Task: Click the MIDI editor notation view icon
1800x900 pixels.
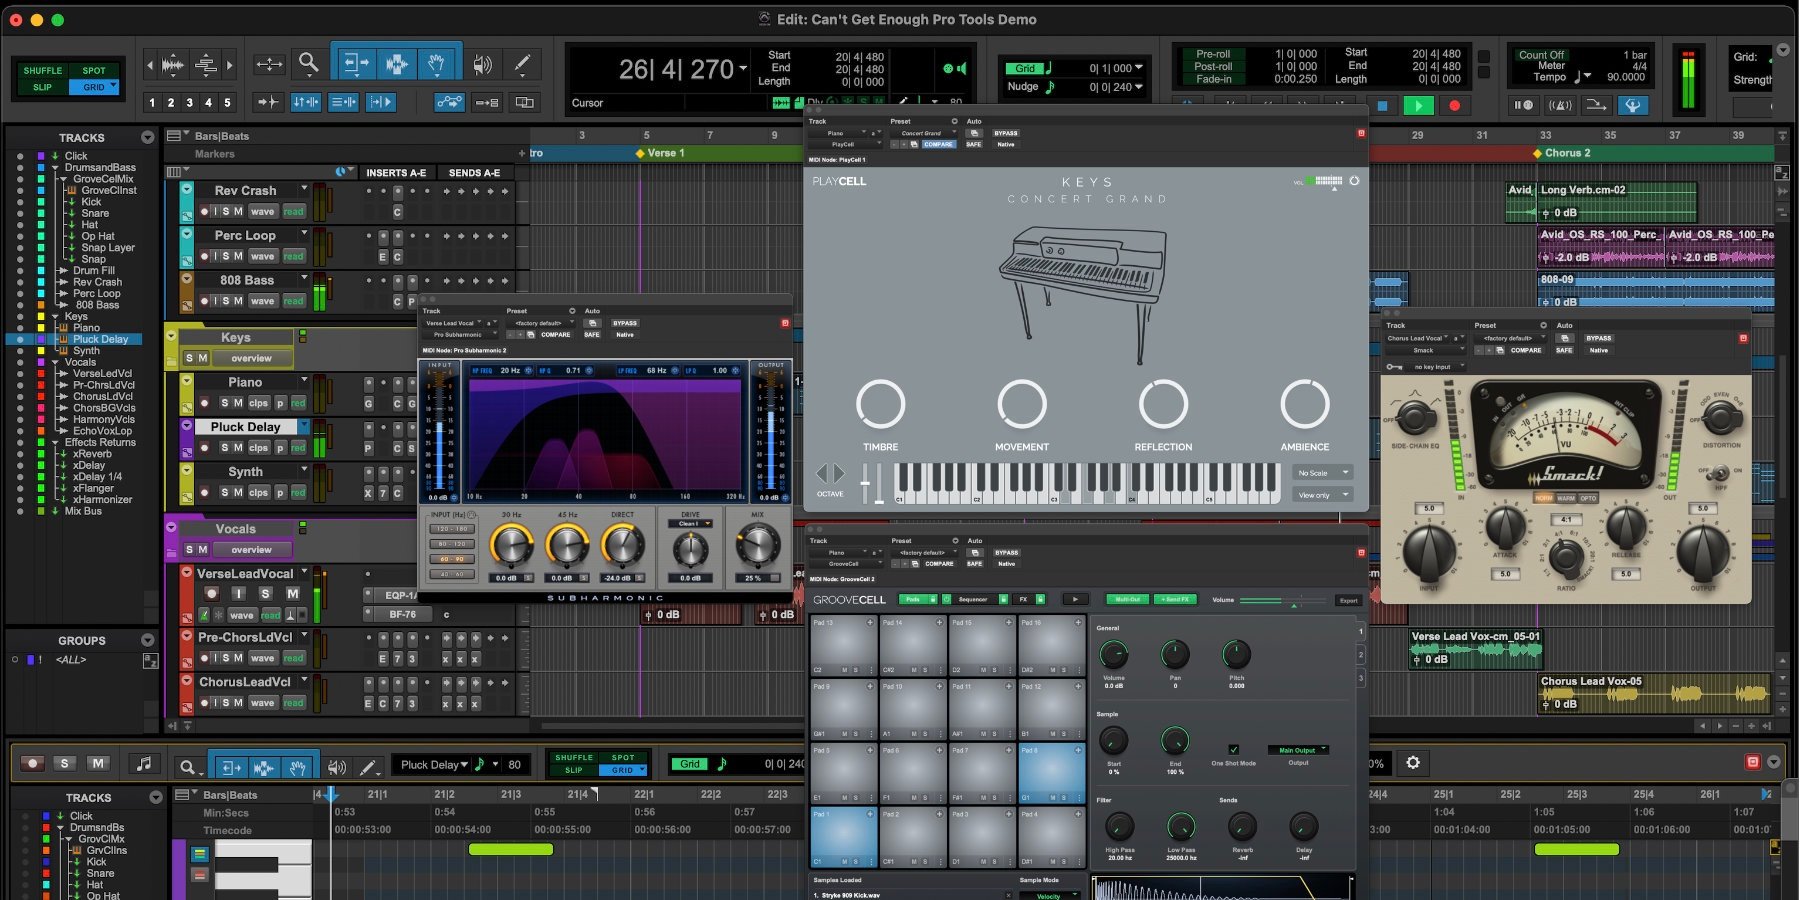Action: click(x=144, y=764)
